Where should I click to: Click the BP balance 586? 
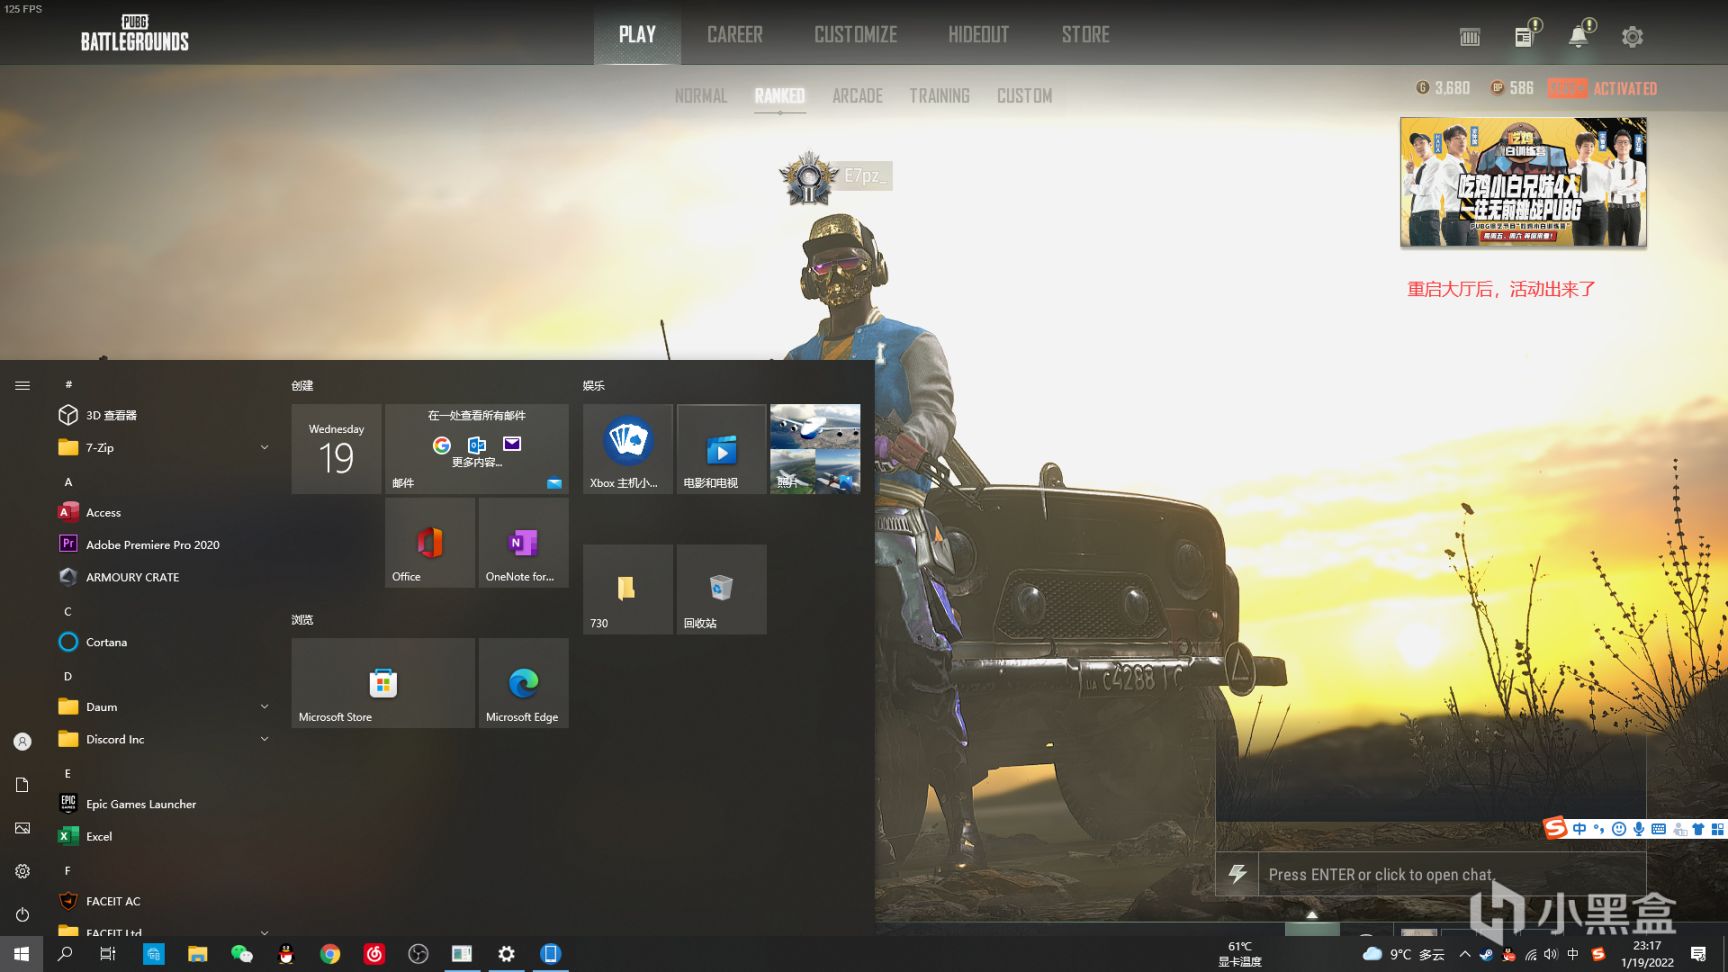pos(1512,88)
